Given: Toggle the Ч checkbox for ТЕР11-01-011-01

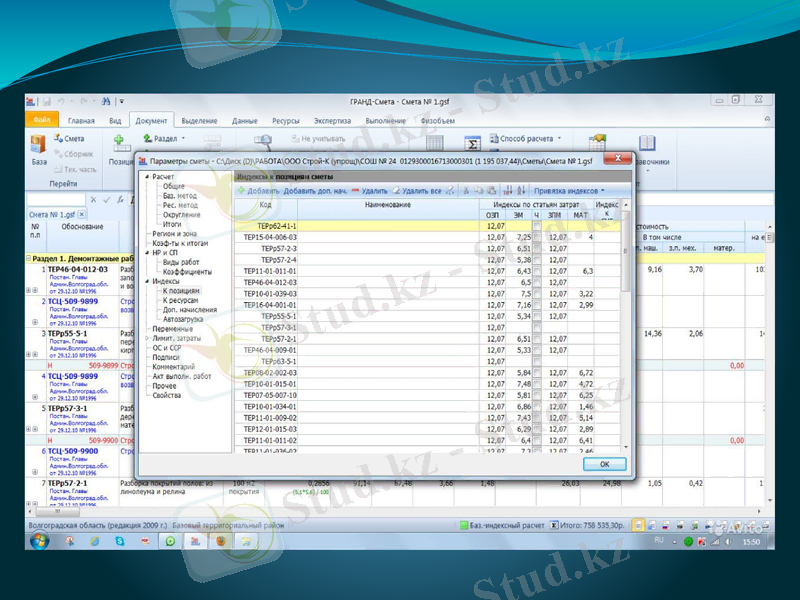Looking at the screenshot, I should pos(537,270).
